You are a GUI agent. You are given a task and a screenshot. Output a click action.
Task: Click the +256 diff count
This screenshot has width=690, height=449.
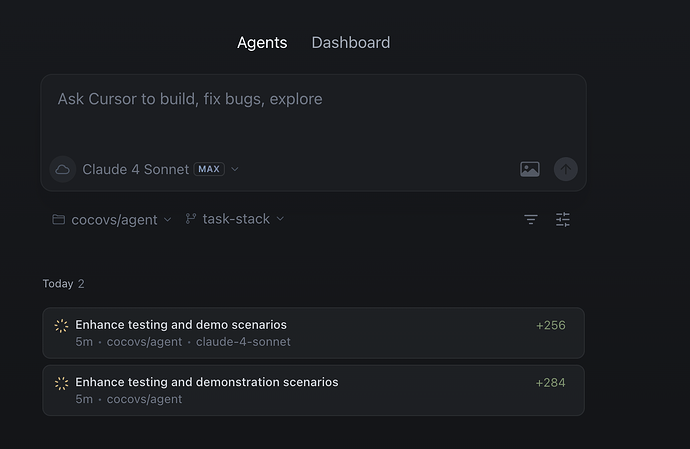[x=551, y=325]
